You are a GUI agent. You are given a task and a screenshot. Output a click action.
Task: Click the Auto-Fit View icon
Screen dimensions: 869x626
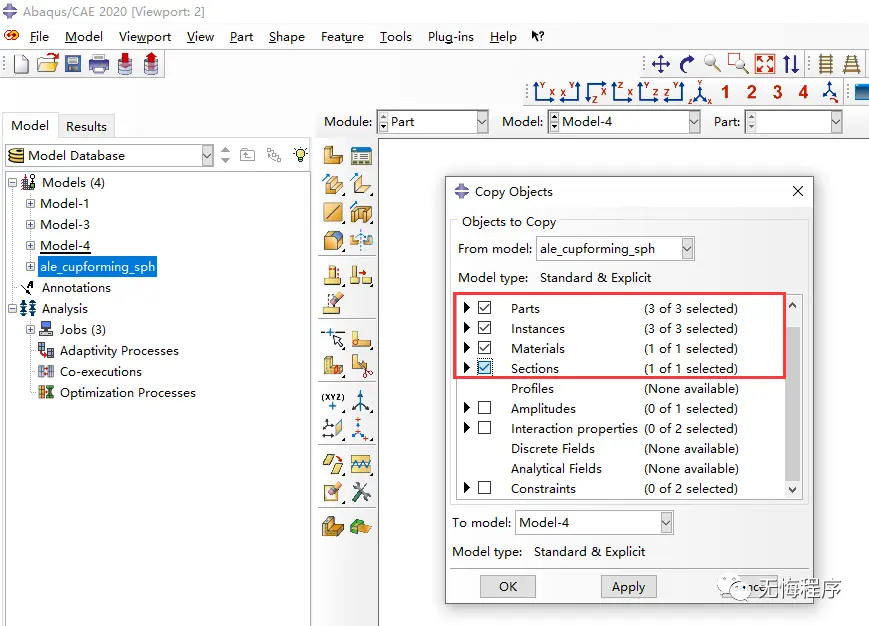click(765, 64)
